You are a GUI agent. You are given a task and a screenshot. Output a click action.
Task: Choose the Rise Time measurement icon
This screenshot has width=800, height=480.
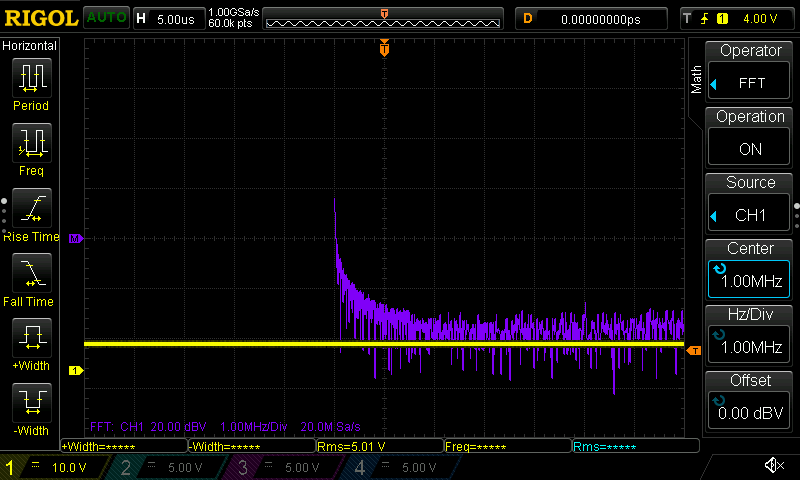[x=31, y=208]
